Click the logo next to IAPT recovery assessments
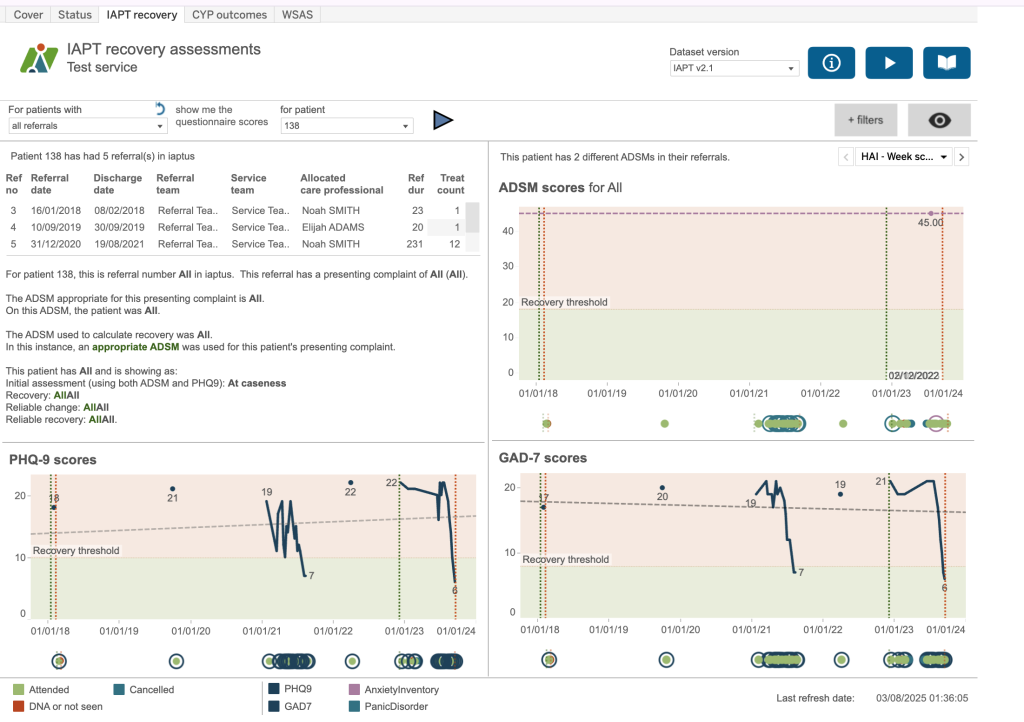 (x=39, y=59)
